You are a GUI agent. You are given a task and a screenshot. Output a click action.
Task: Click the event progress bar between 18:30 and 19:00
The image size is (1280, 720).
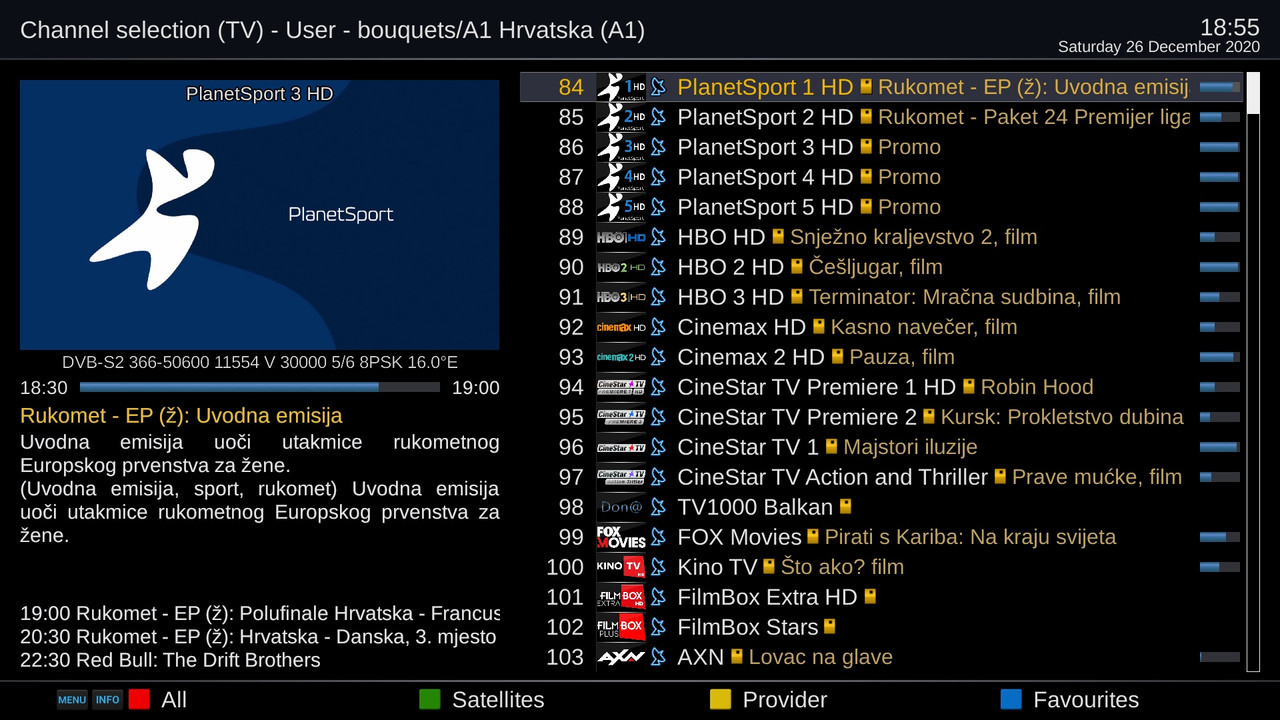pos(260,387)
